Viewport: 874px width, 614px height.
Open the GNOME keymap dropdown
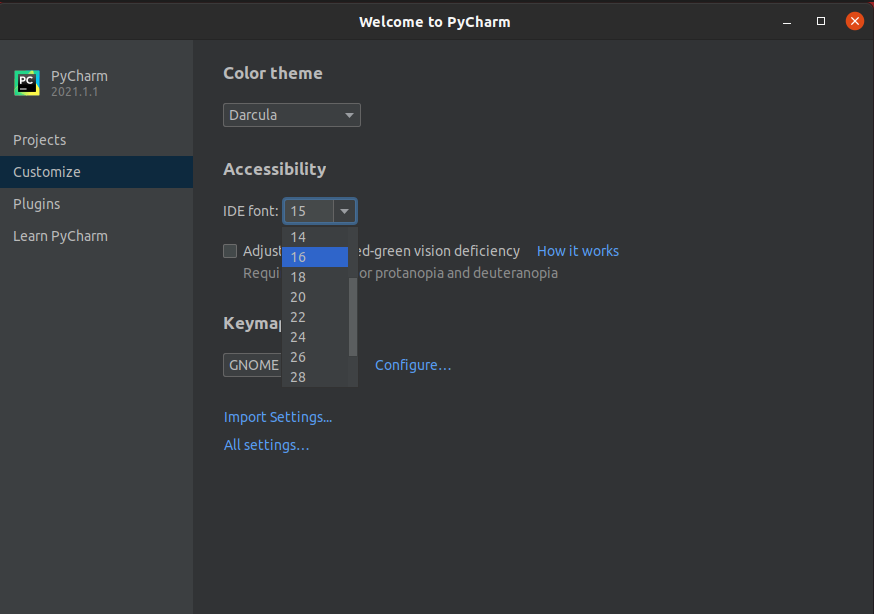253,365
